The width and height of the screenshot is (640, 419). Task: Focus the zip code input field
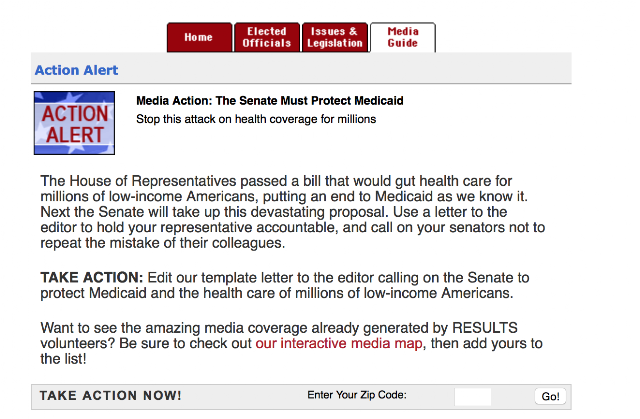click(473, 397)
